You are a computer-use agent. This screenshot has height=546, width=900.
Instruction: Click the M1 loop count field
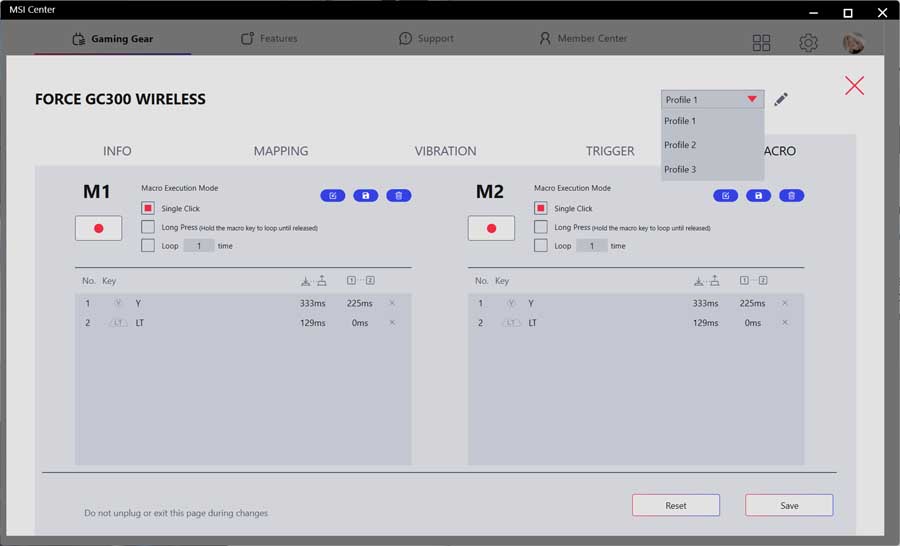(x=199, y=246)
